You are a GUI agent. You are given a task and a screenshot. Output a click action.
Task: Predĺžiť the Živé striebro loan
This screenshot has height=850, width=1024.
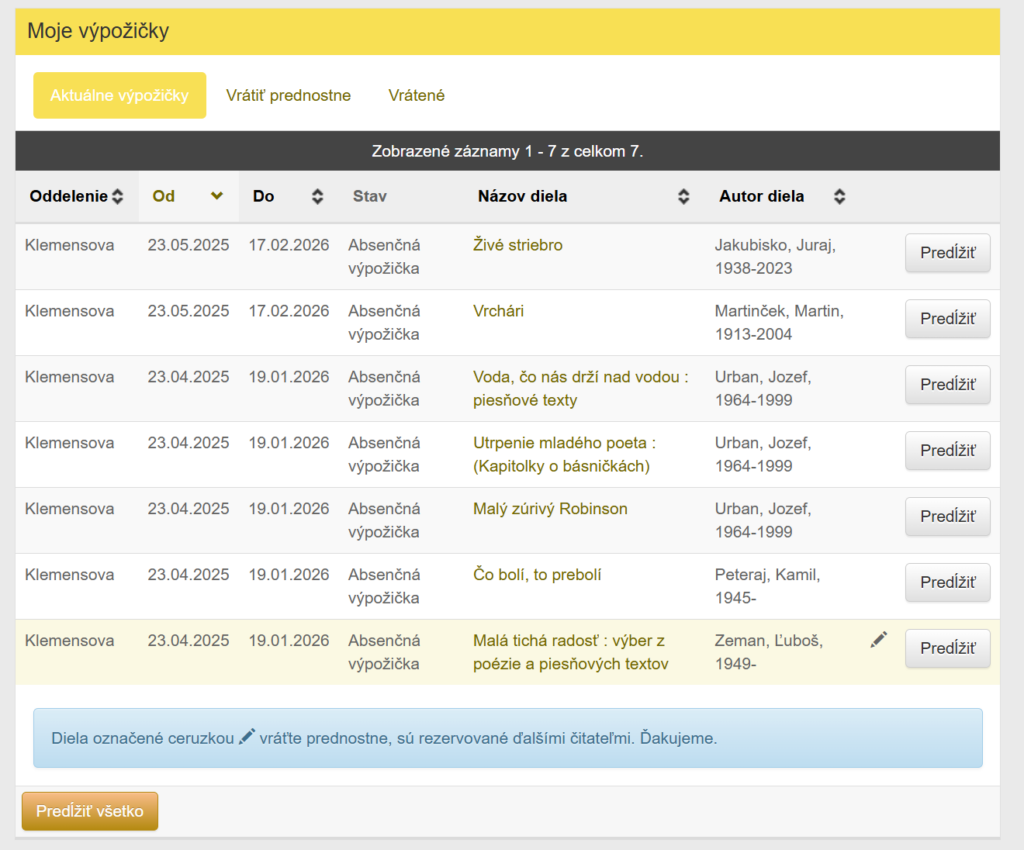947,253
